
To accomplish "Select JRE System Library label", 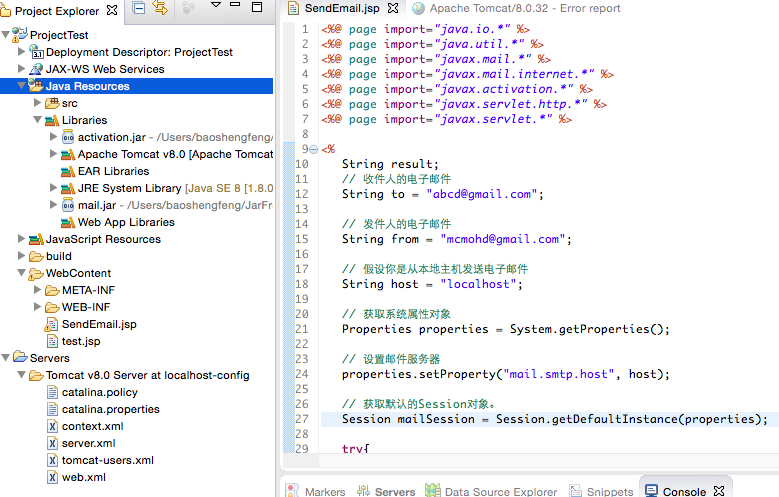I will [175, 188].
